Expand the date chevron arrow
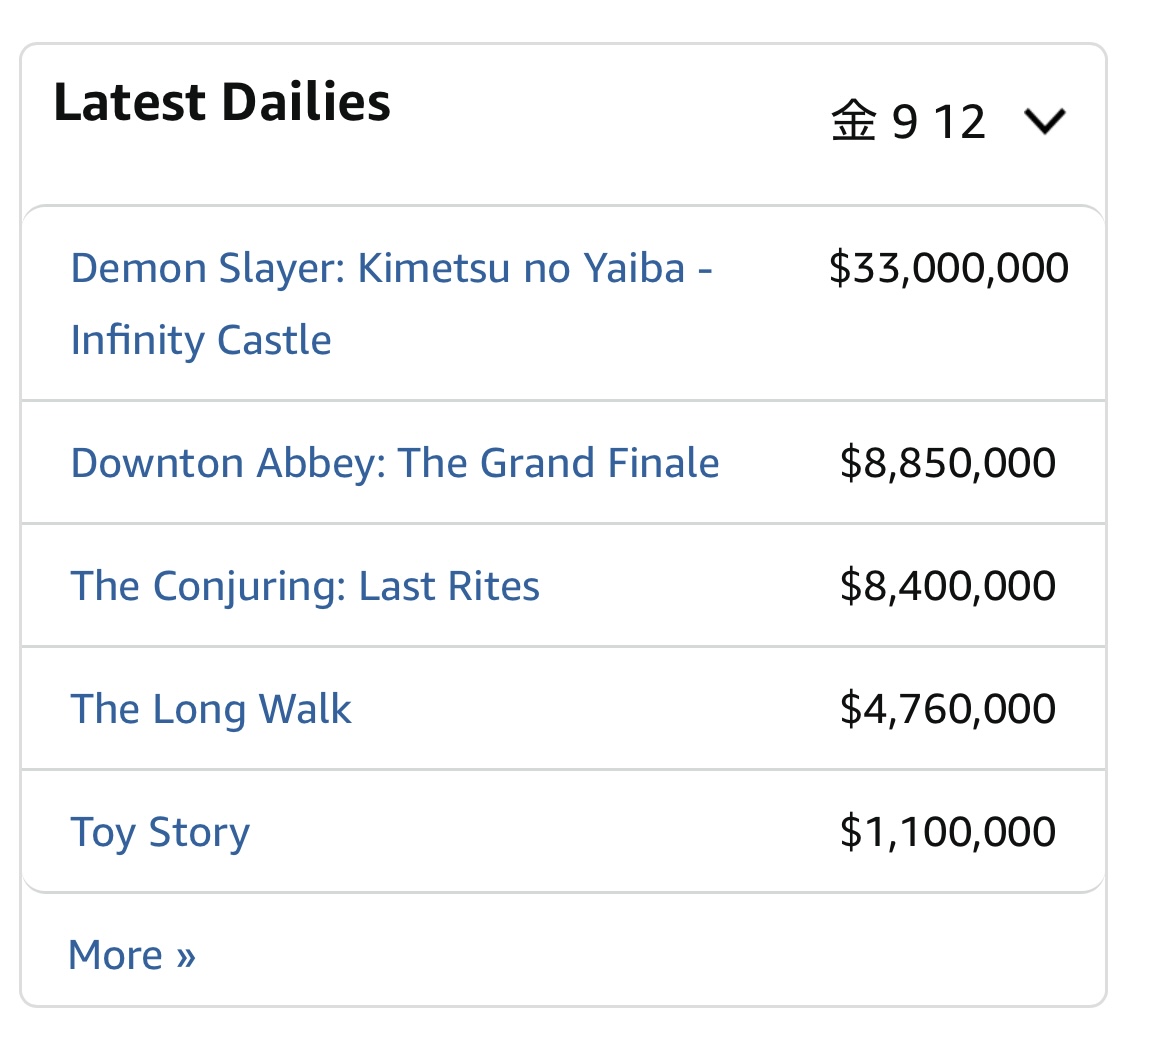1153x1041 pixels. click(x=1044, y=121)
